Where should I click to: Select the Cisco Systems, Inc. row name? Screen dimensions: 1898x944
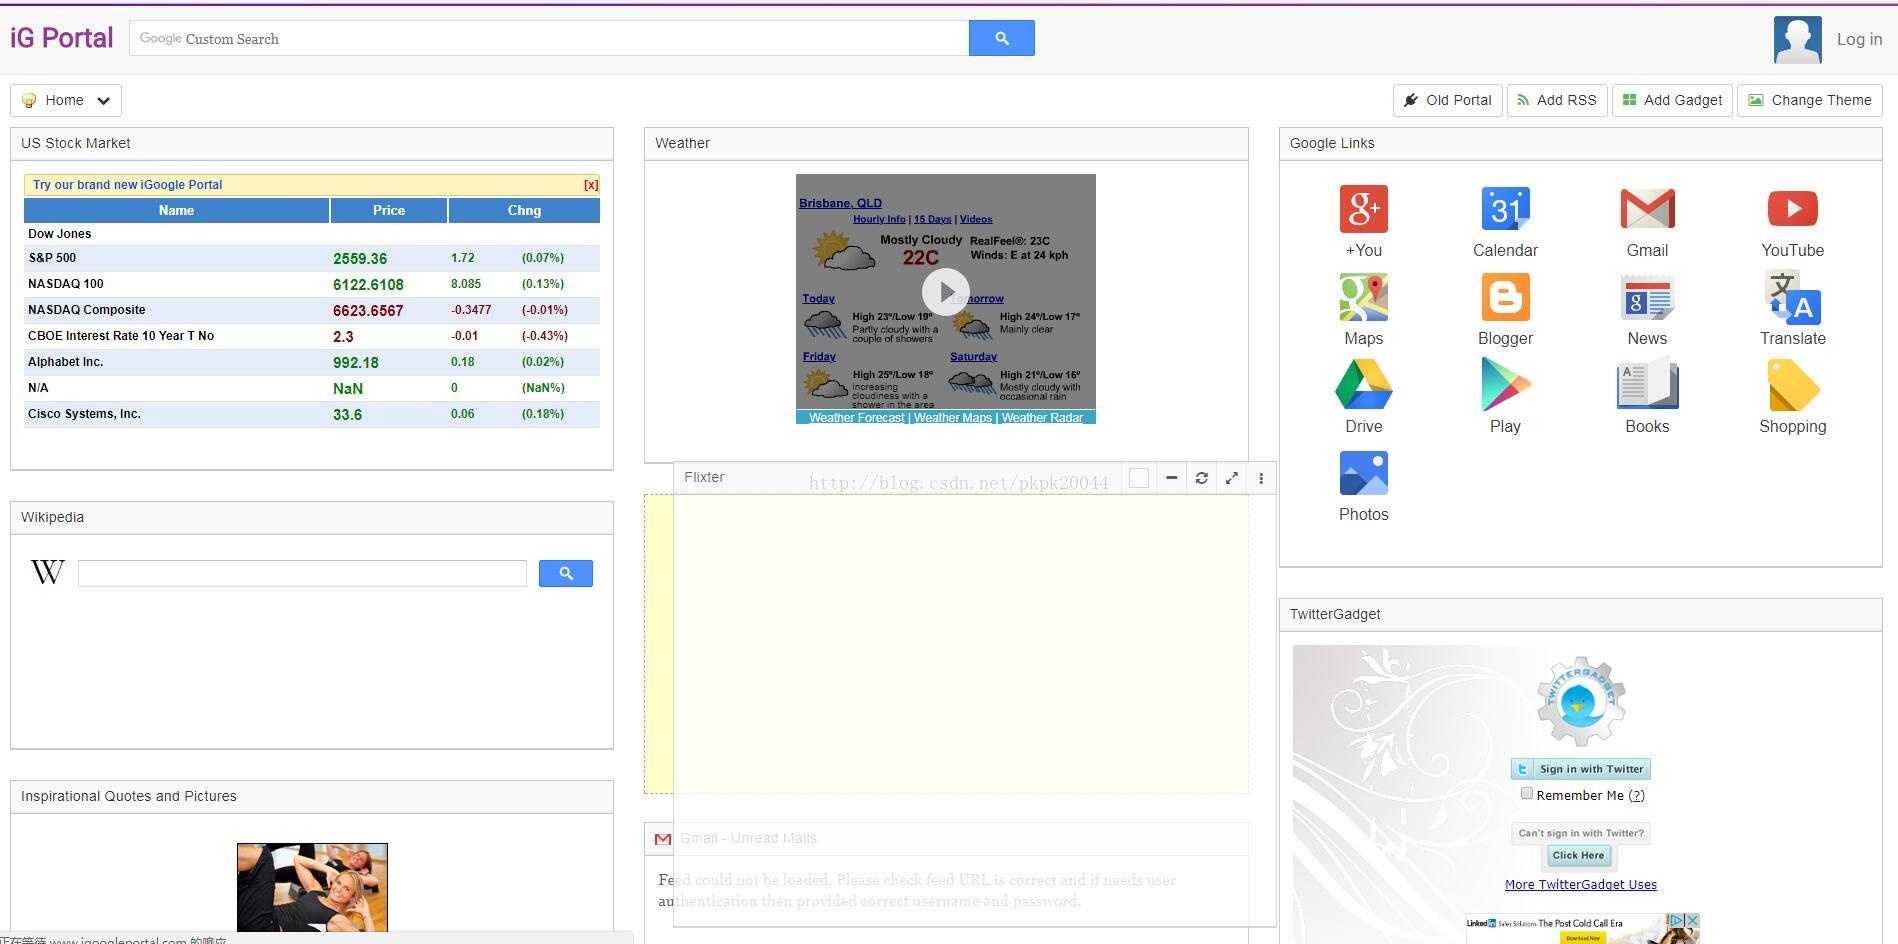[x=84, y=414]
